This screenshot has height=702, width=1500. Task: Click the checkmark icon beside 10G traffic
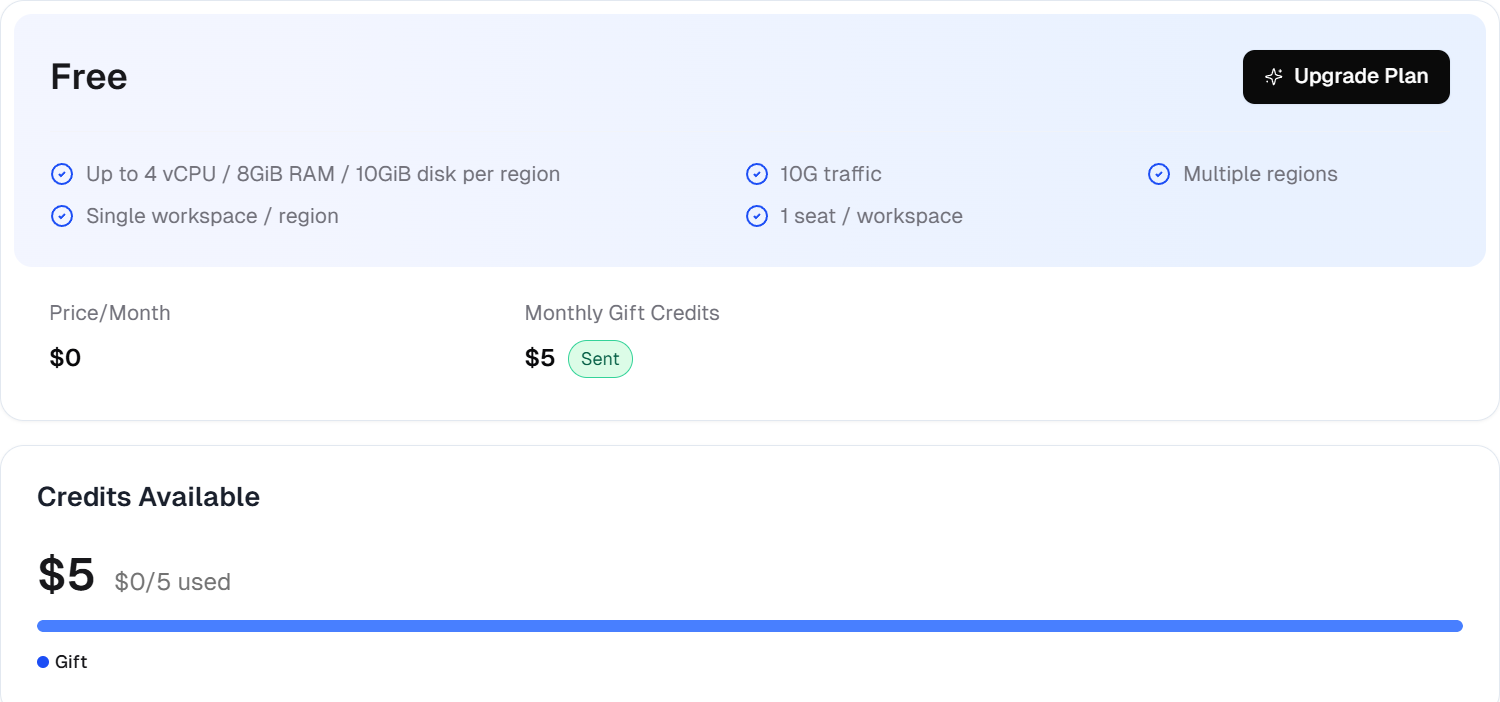[x=757, y=174]
